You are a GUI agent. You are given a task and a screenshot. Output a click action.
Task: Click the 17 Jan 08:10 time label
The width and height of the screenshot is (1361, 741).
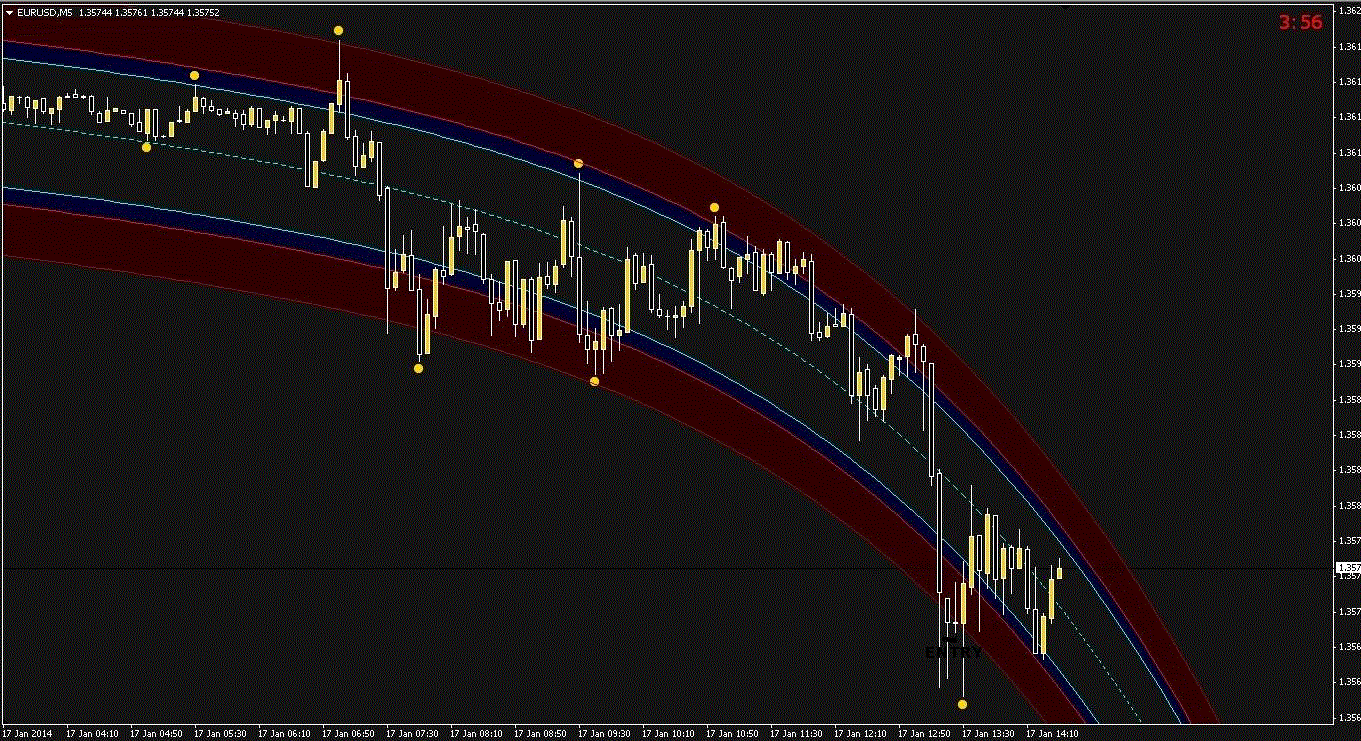[476, 733]
